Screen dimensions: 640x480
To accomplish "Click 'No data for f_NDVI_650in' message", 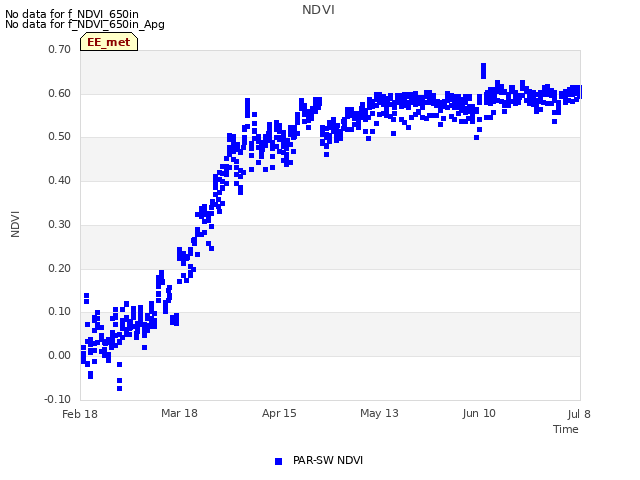I will pos(72,14).
